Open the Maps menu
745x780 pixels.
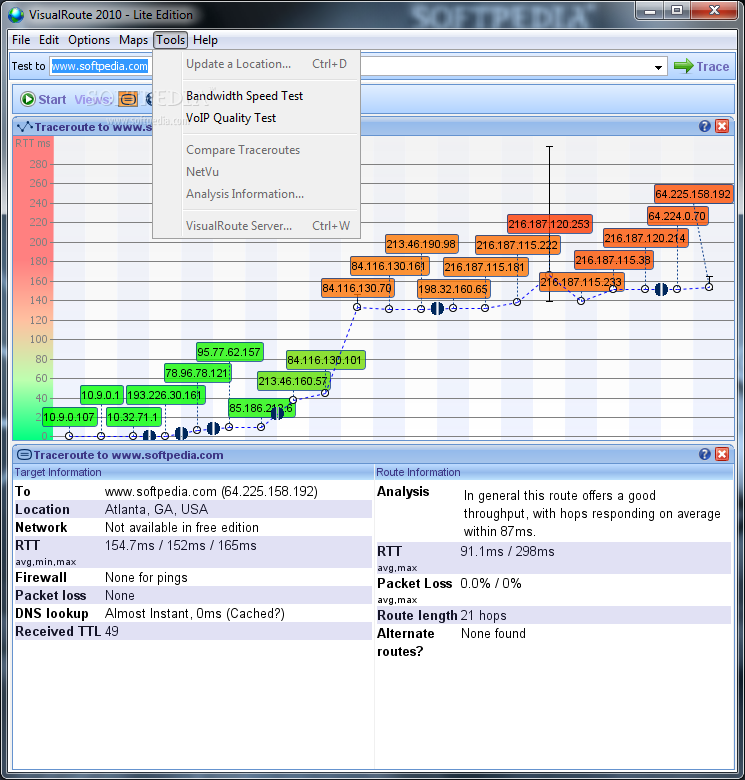[x=133, y=40]
